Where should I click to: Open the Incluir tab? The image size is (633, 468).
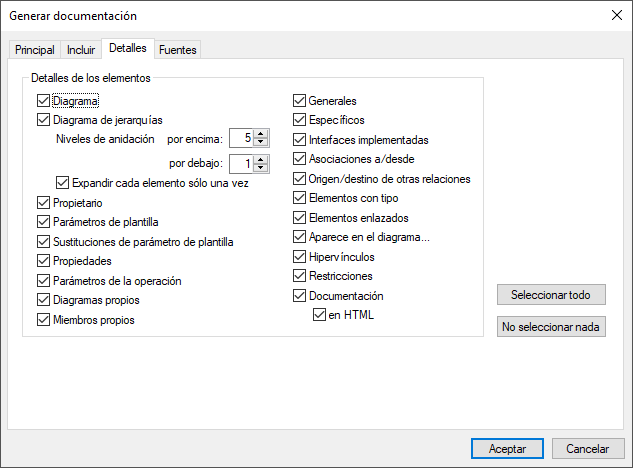tap(82, 50)
